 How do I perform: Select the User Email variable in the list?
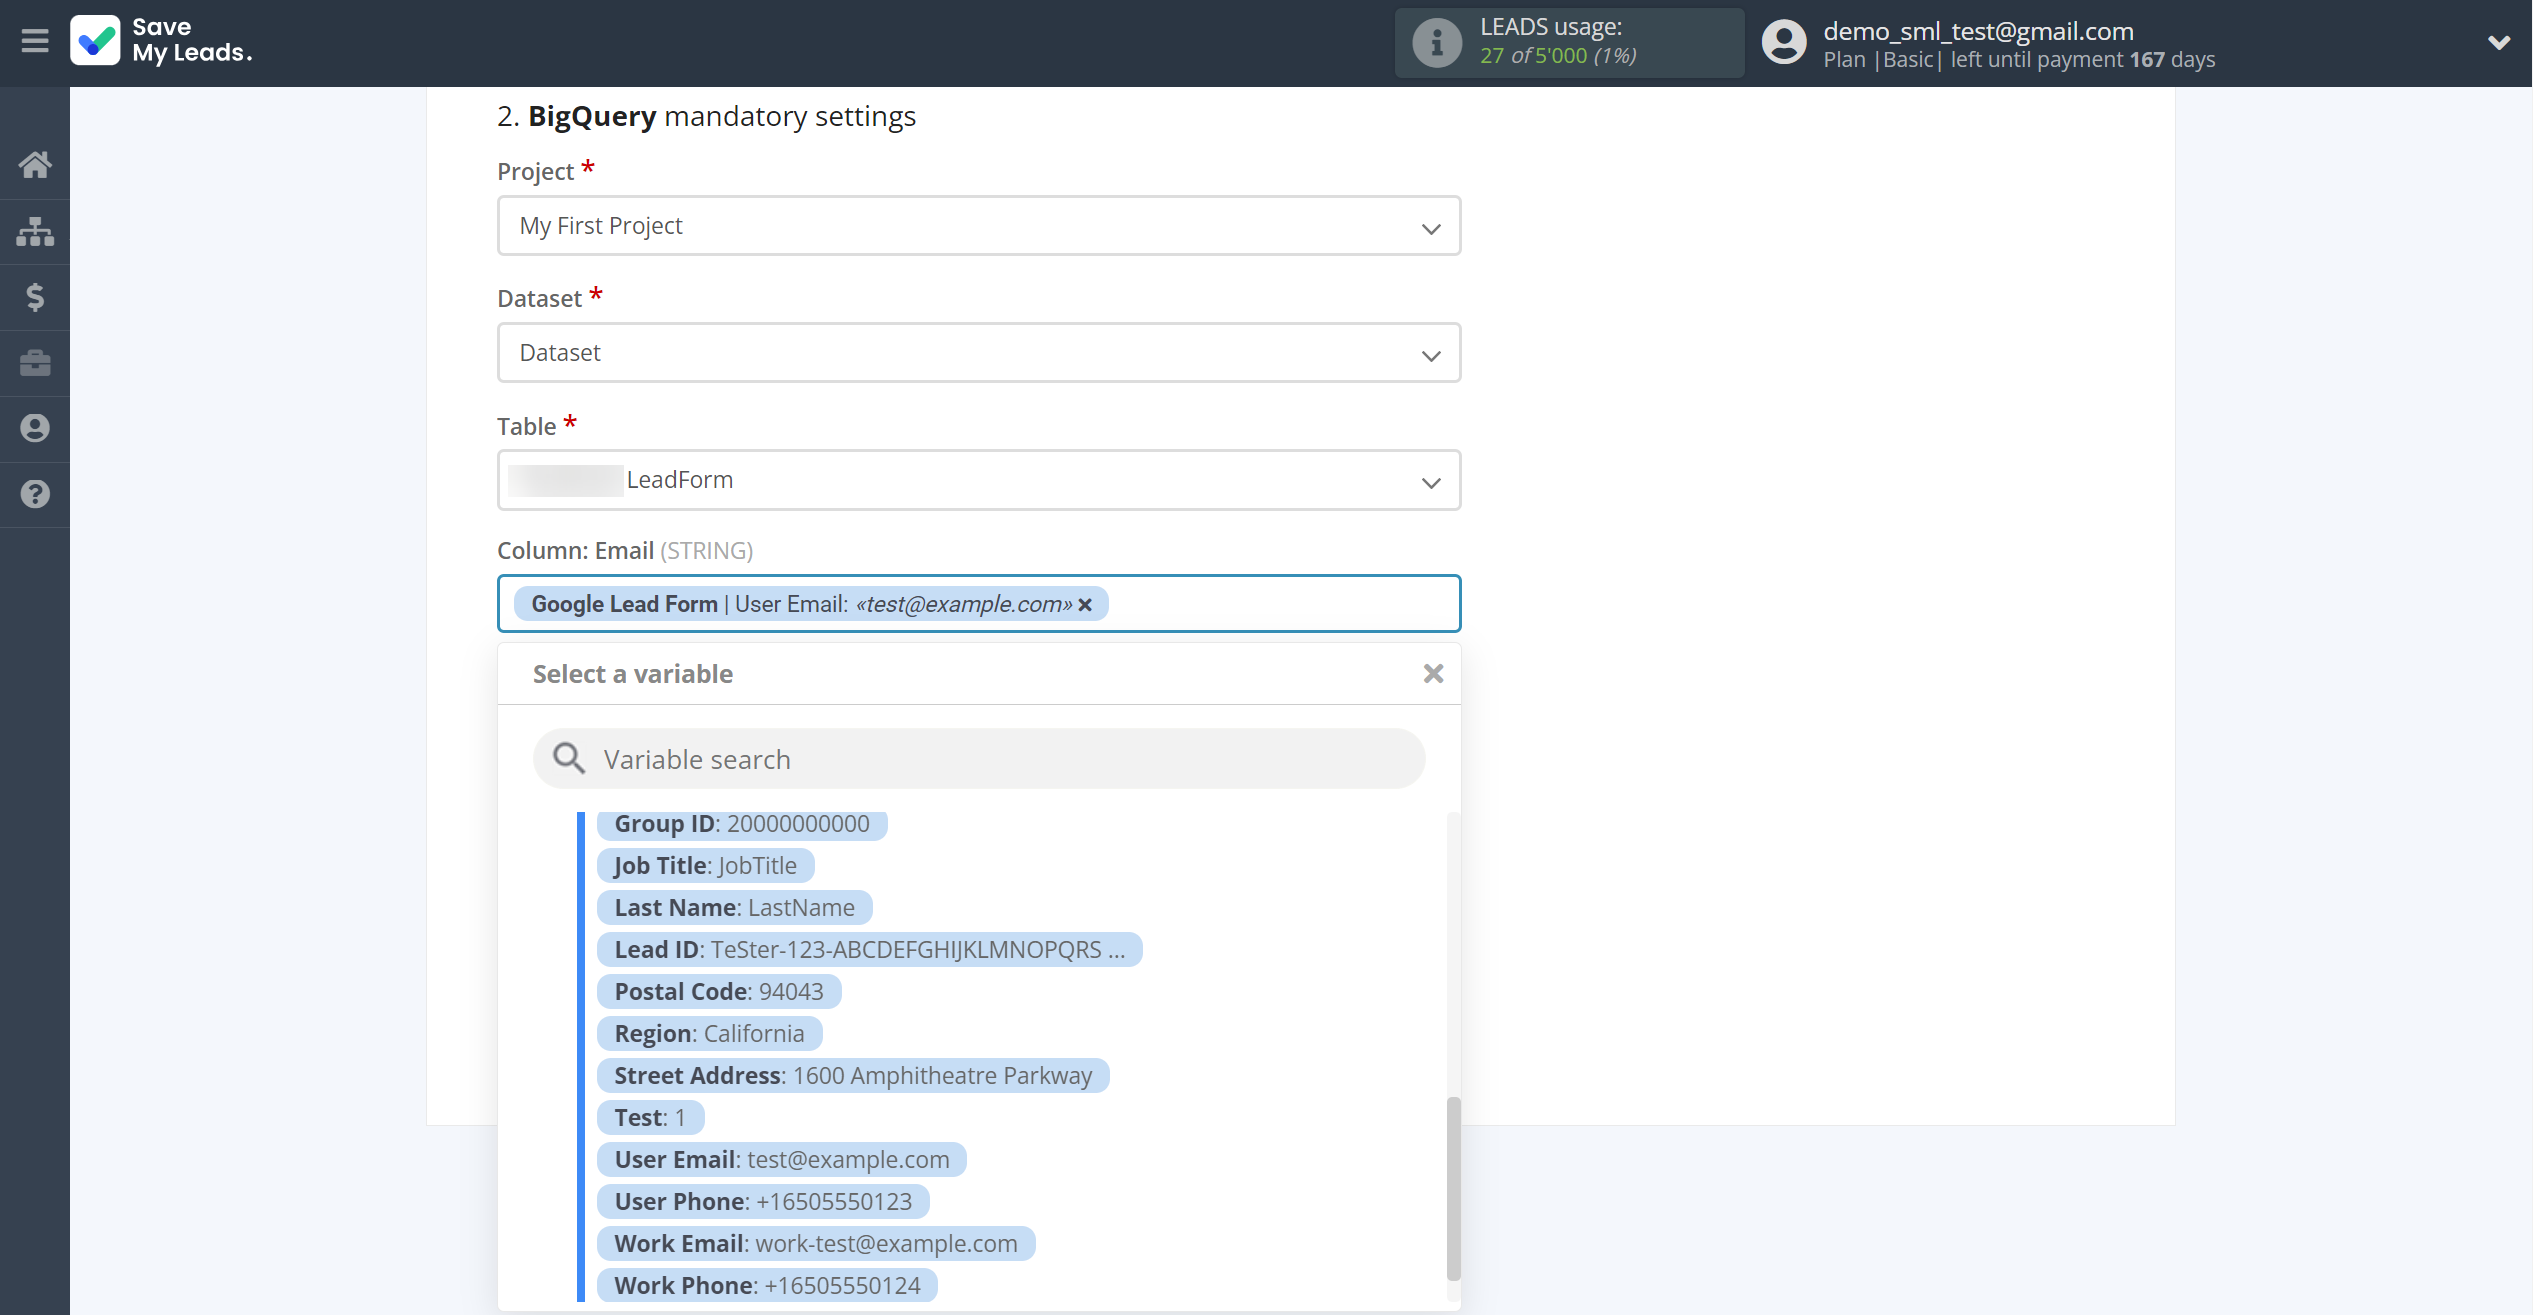click(782, 1160)
